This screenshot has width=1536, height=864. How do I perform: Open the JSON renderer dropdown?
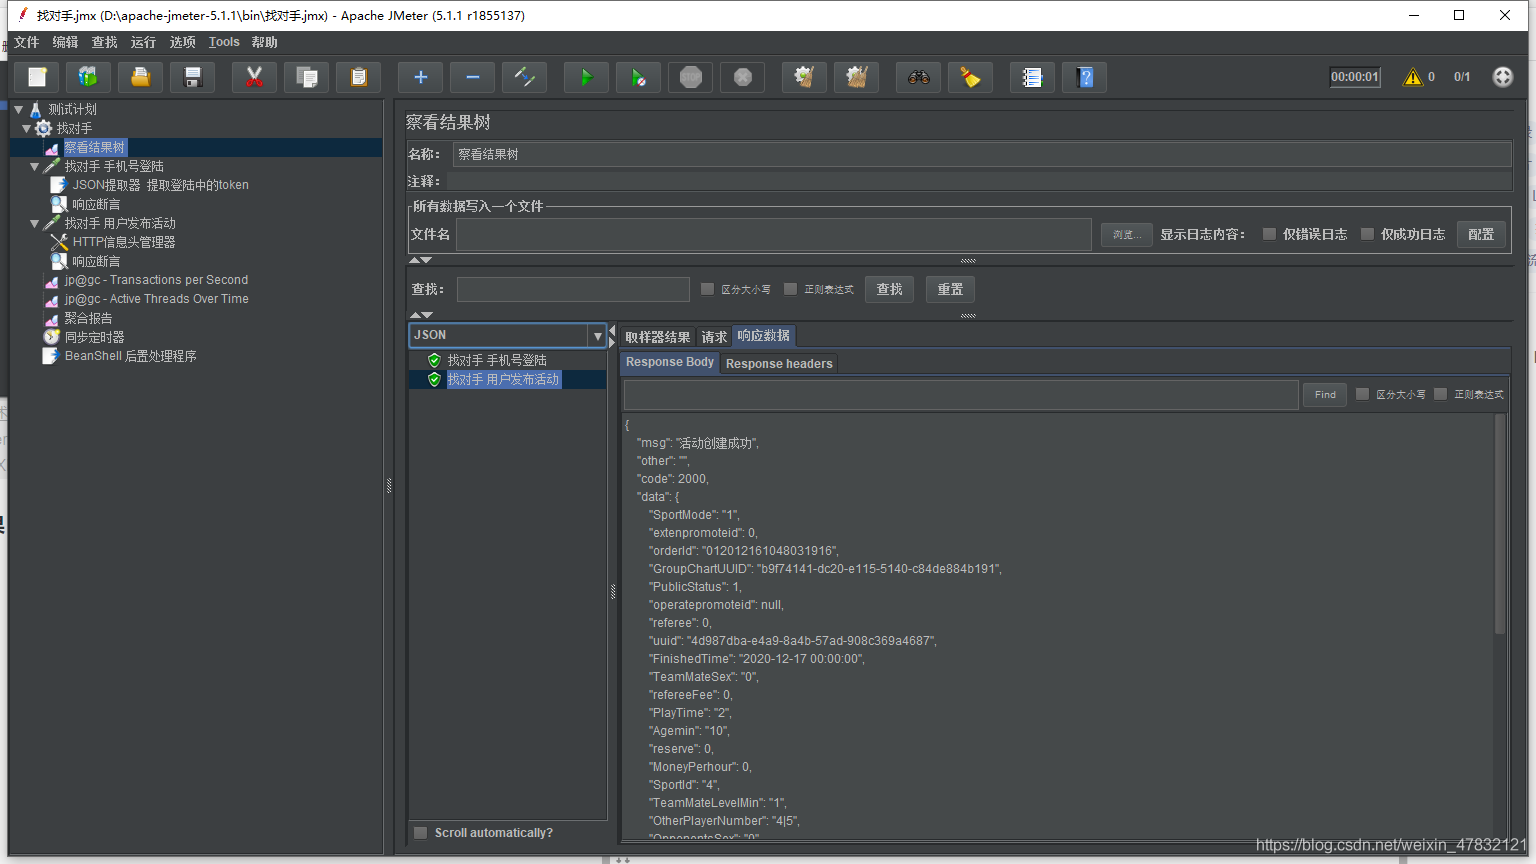pos(598,335)
